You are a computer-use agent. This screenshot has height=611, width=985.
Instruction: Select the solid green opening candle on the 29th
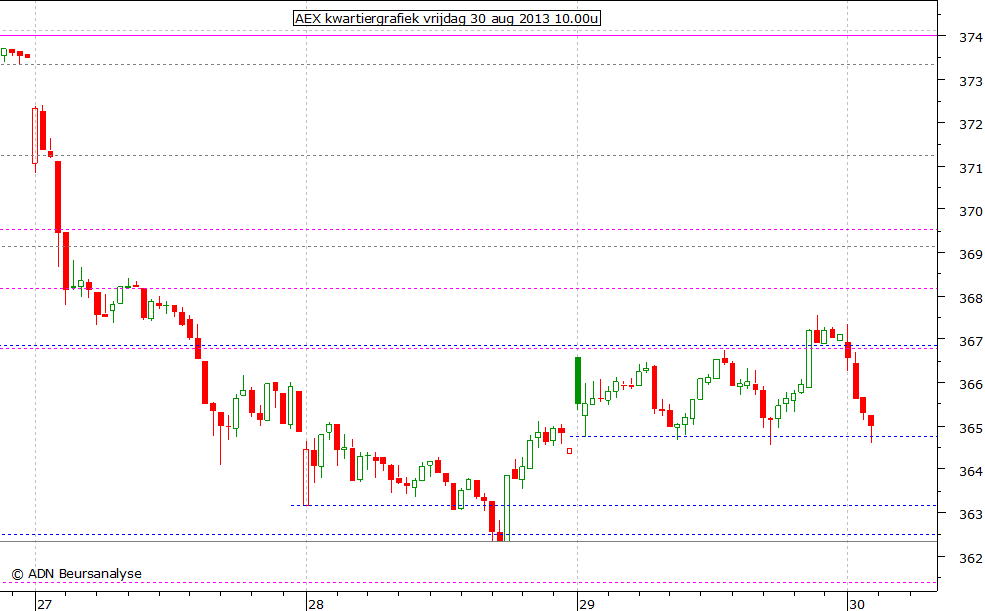click(578, 381)
